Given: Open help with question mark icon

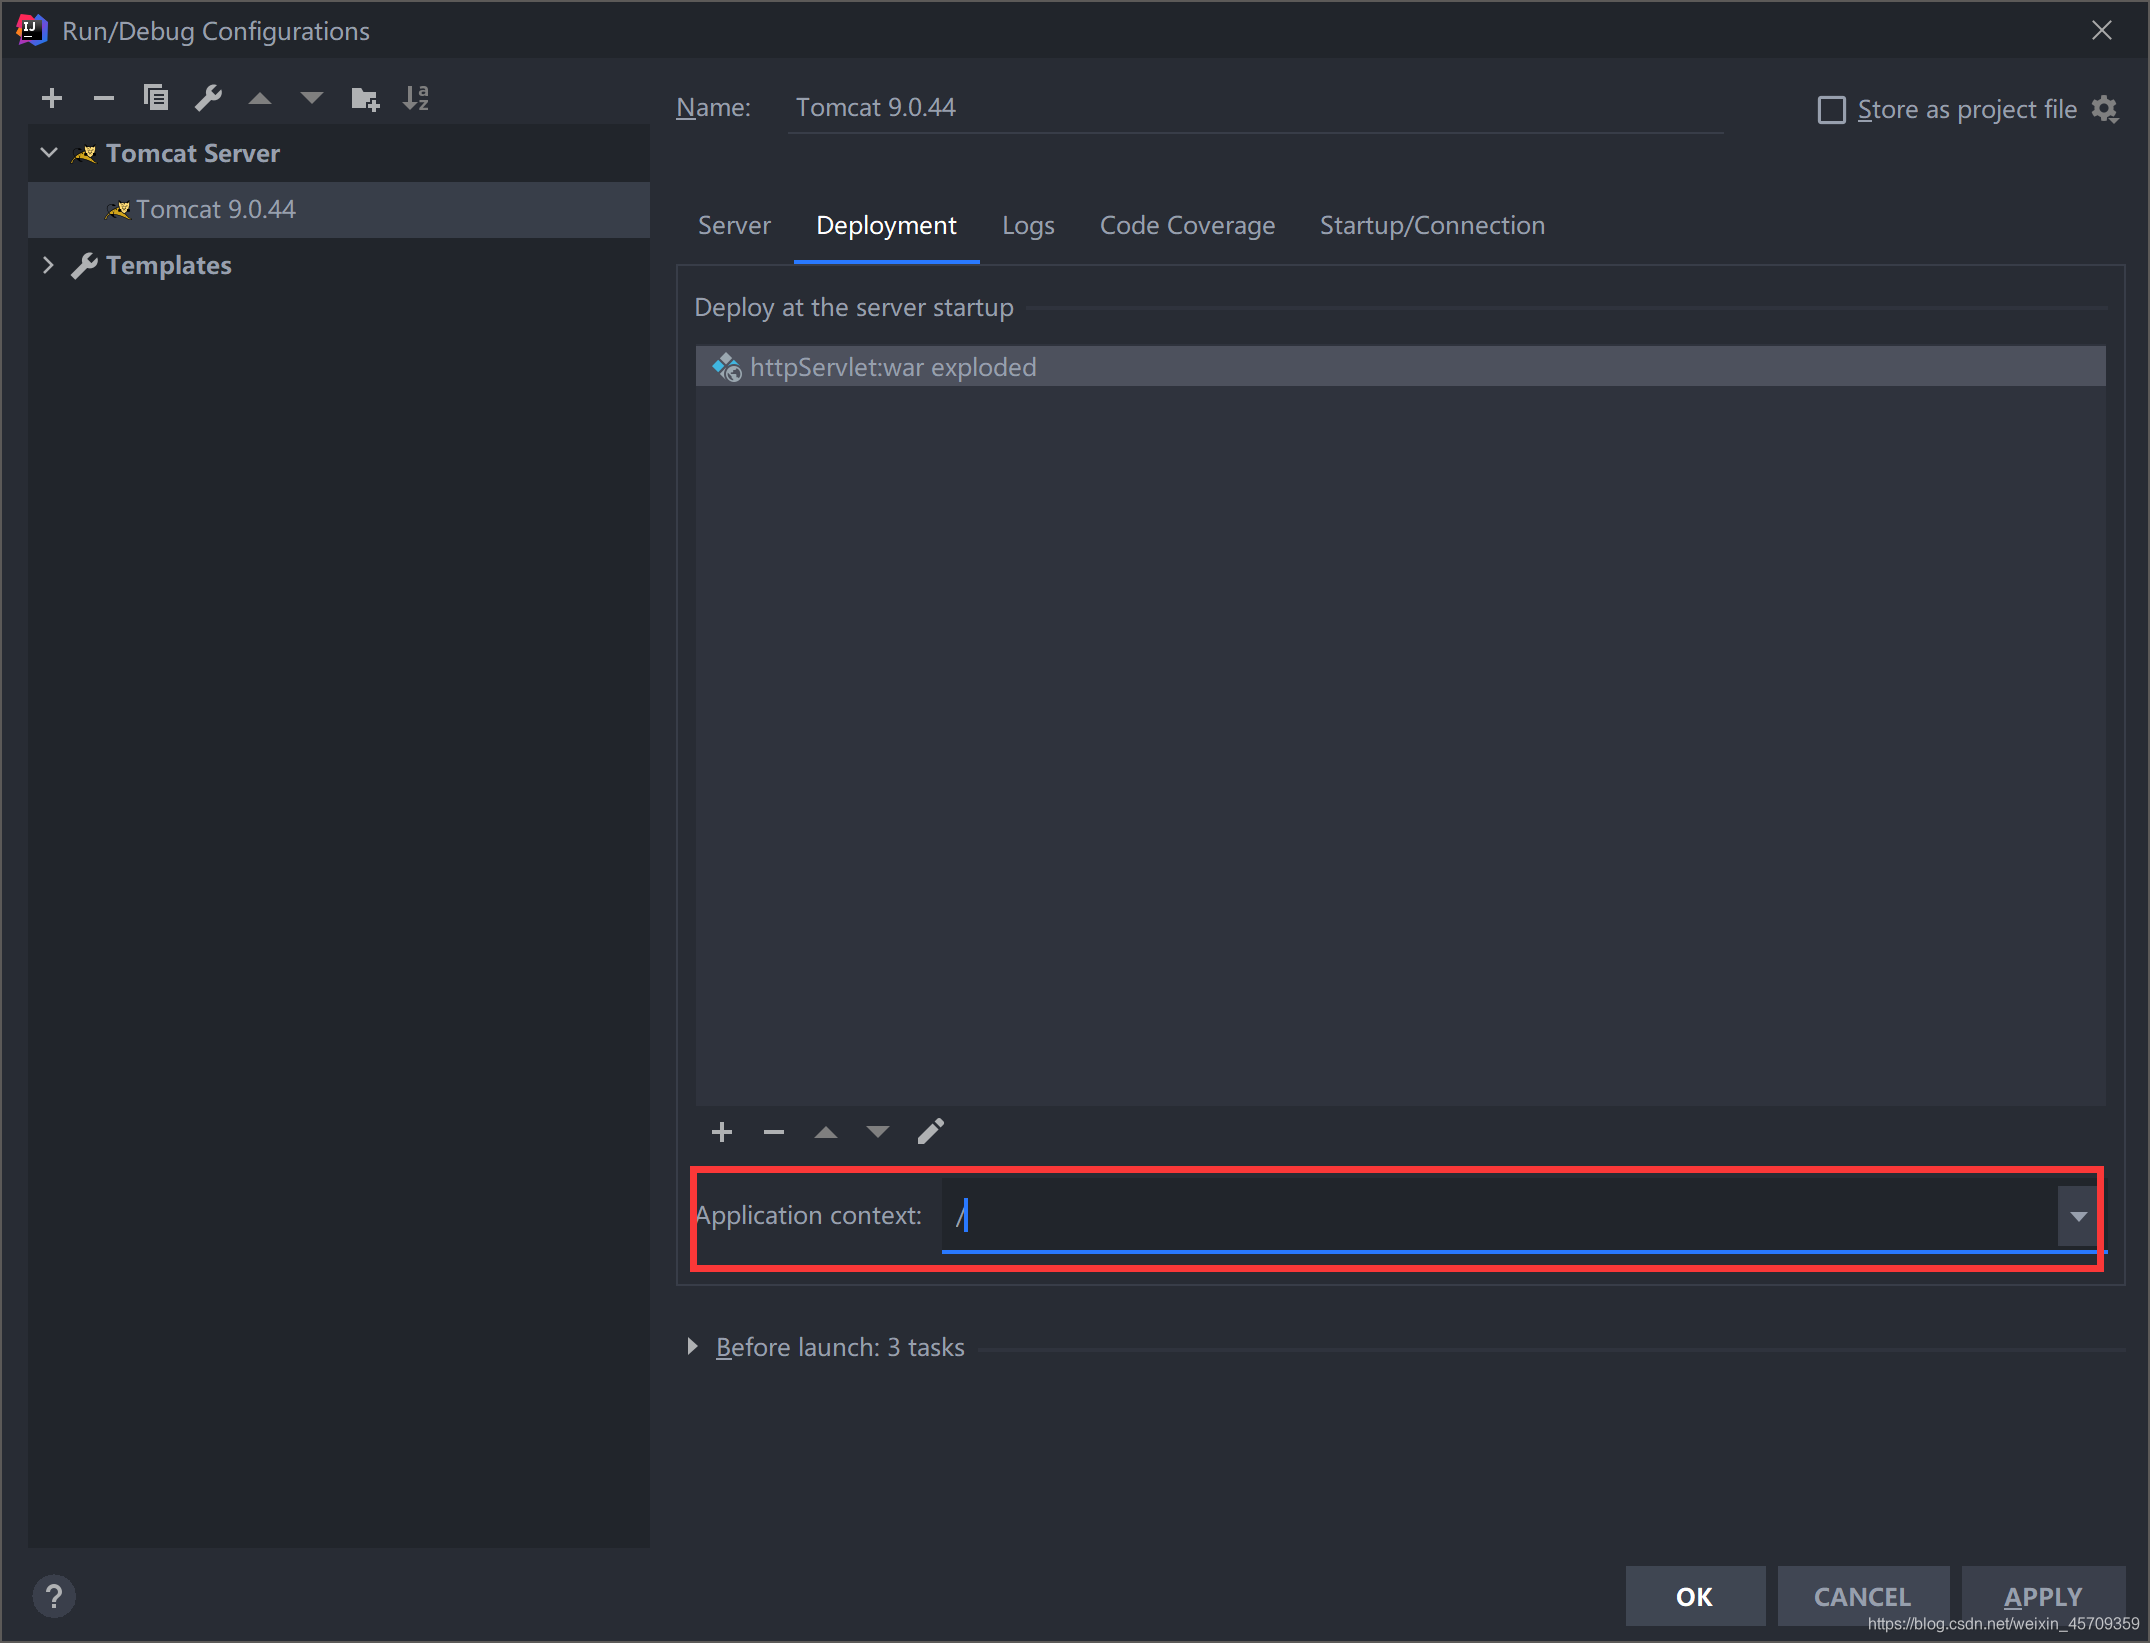Looking at the screenshot, I should (x=54, y=1595).
